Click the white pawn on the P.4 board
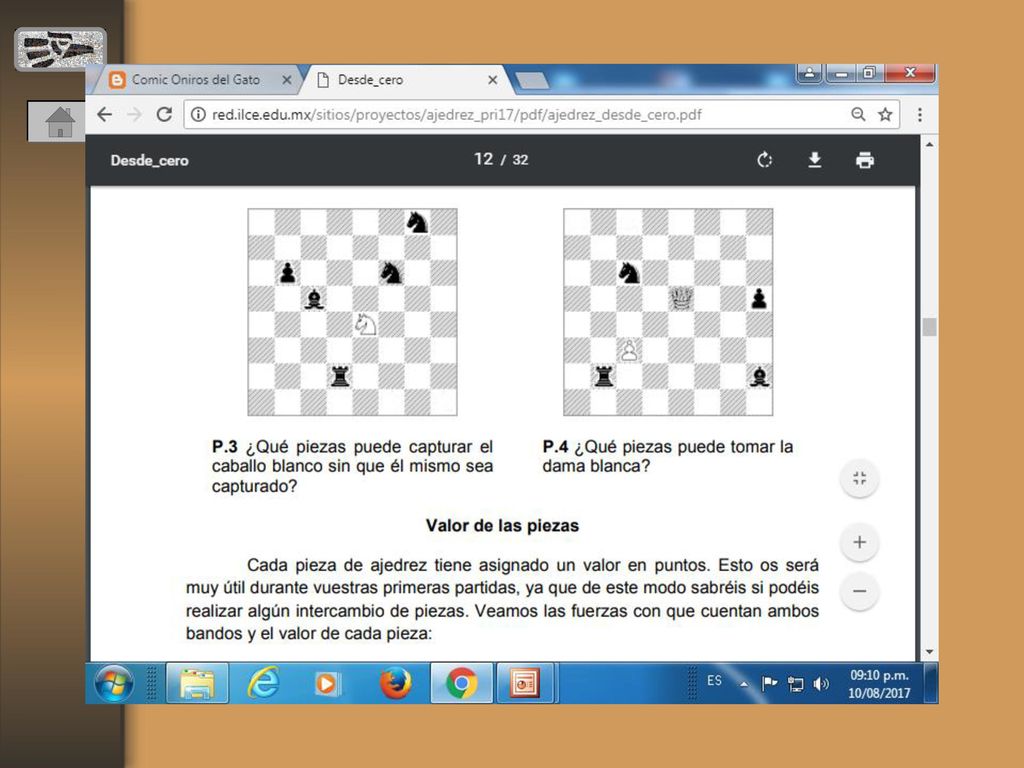This screenshot has height=768, width=1024. pos(629,351)
